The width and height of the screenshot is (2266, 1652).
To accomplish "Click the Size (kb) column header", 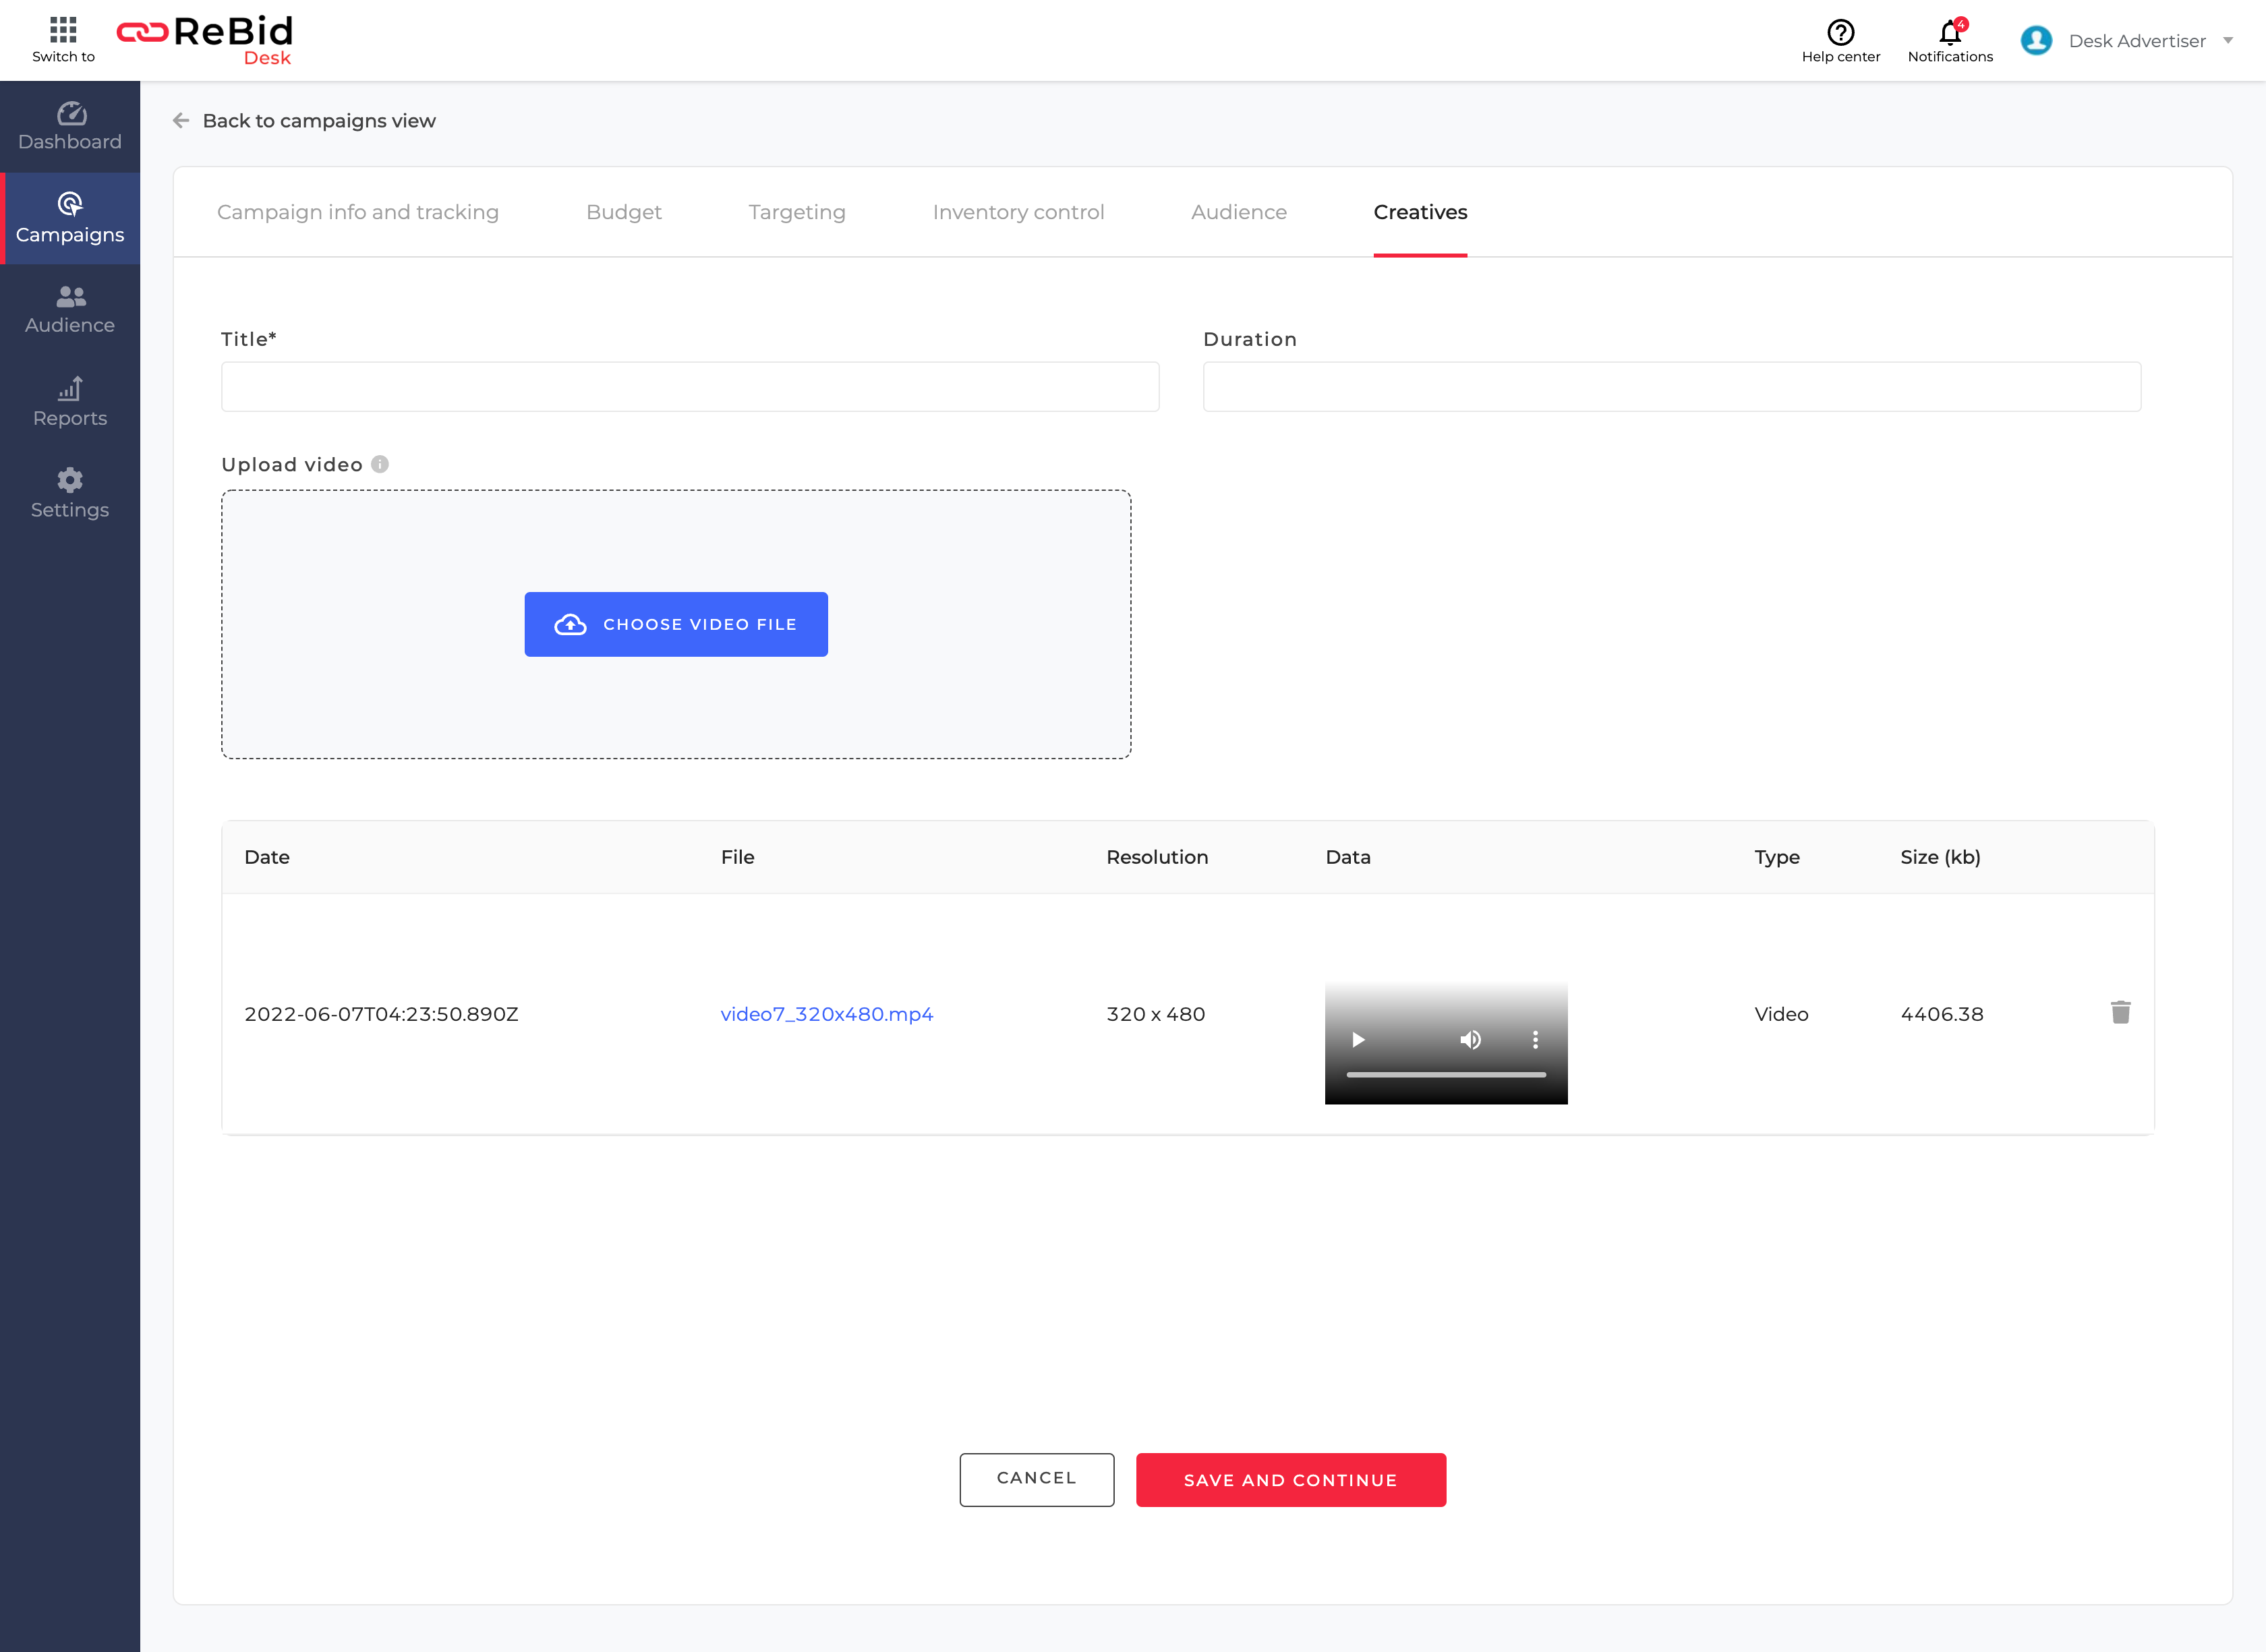I will [x=1940, y=857].
